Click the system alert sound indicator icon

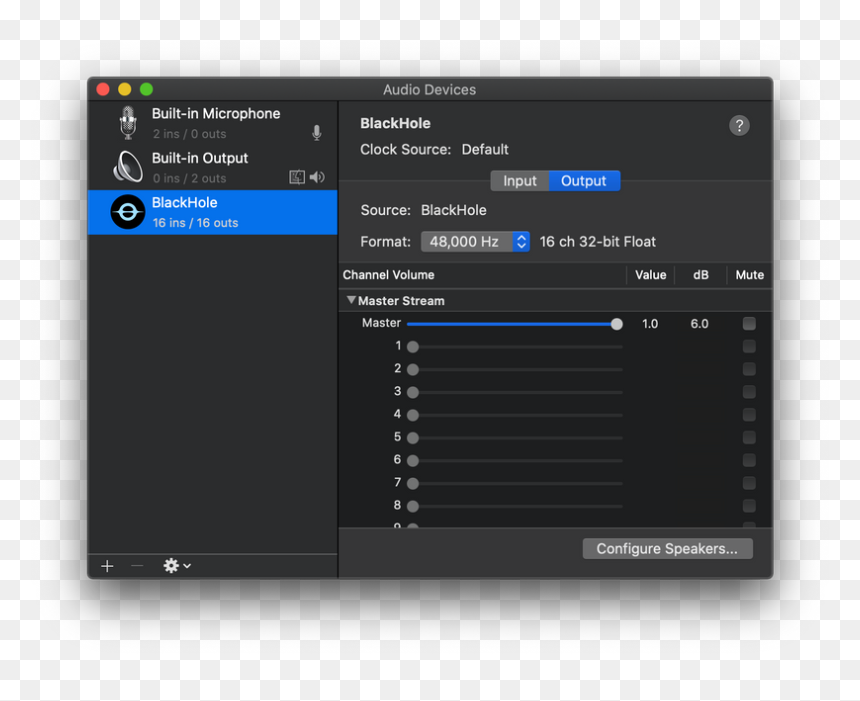[x=297, y=177]
